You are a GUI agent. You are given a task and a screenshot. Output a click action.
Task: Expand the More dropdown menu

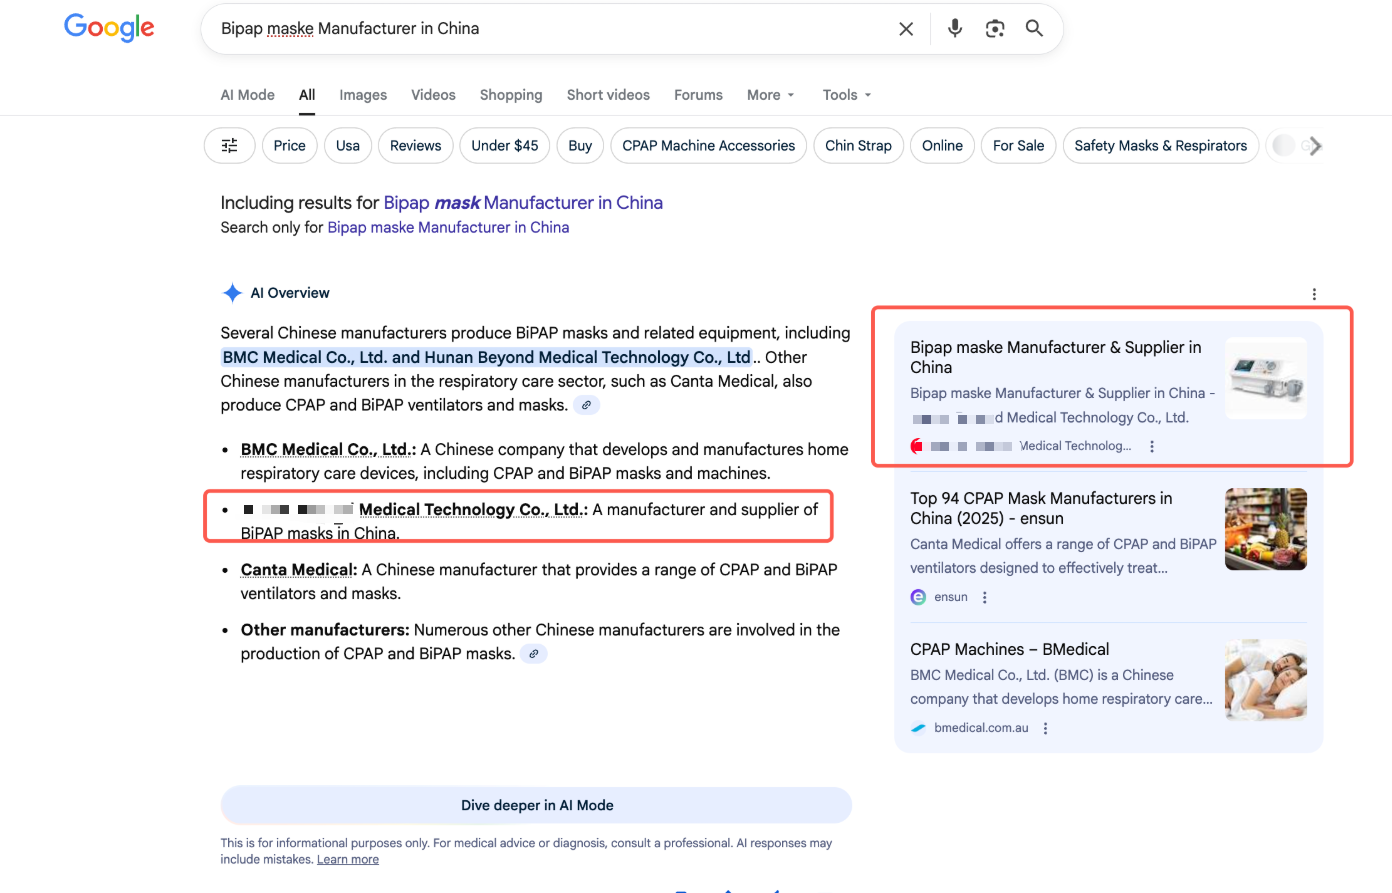pyautogui.click(x=770, y=95)
